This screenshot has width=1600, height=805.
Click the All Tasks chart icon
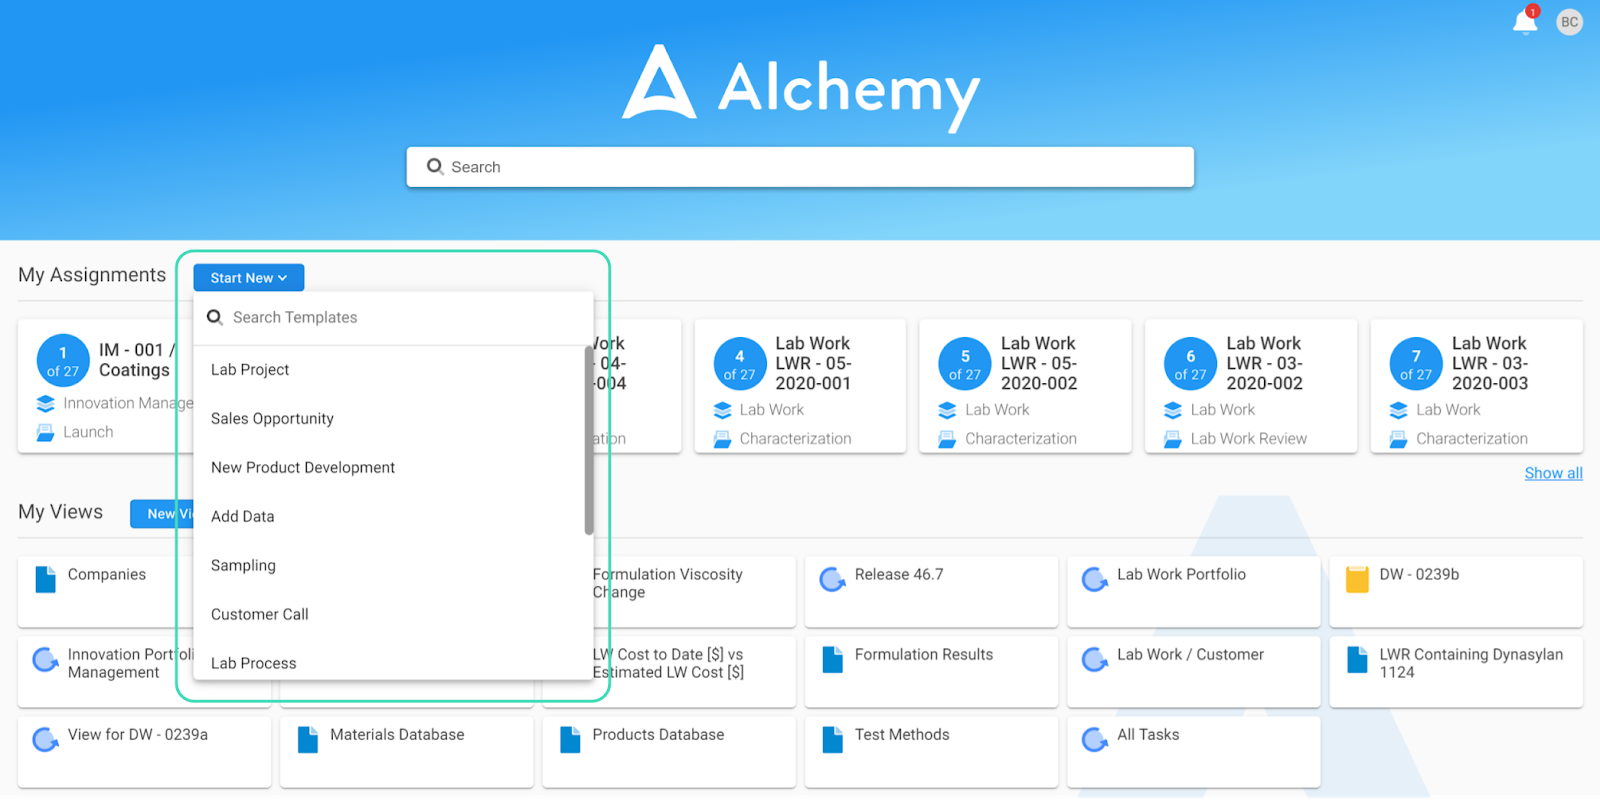tap(1095, 740)
